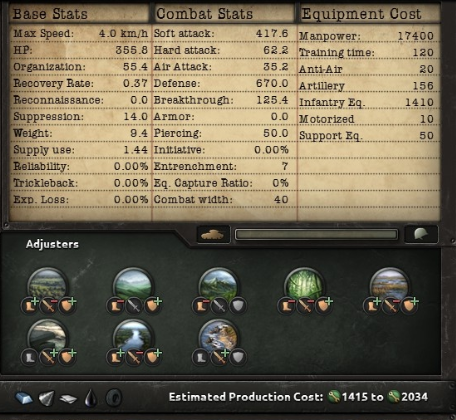The image size is (456, 420).
Task: Click the rubber tire resource icon
Action: point(114,398)
